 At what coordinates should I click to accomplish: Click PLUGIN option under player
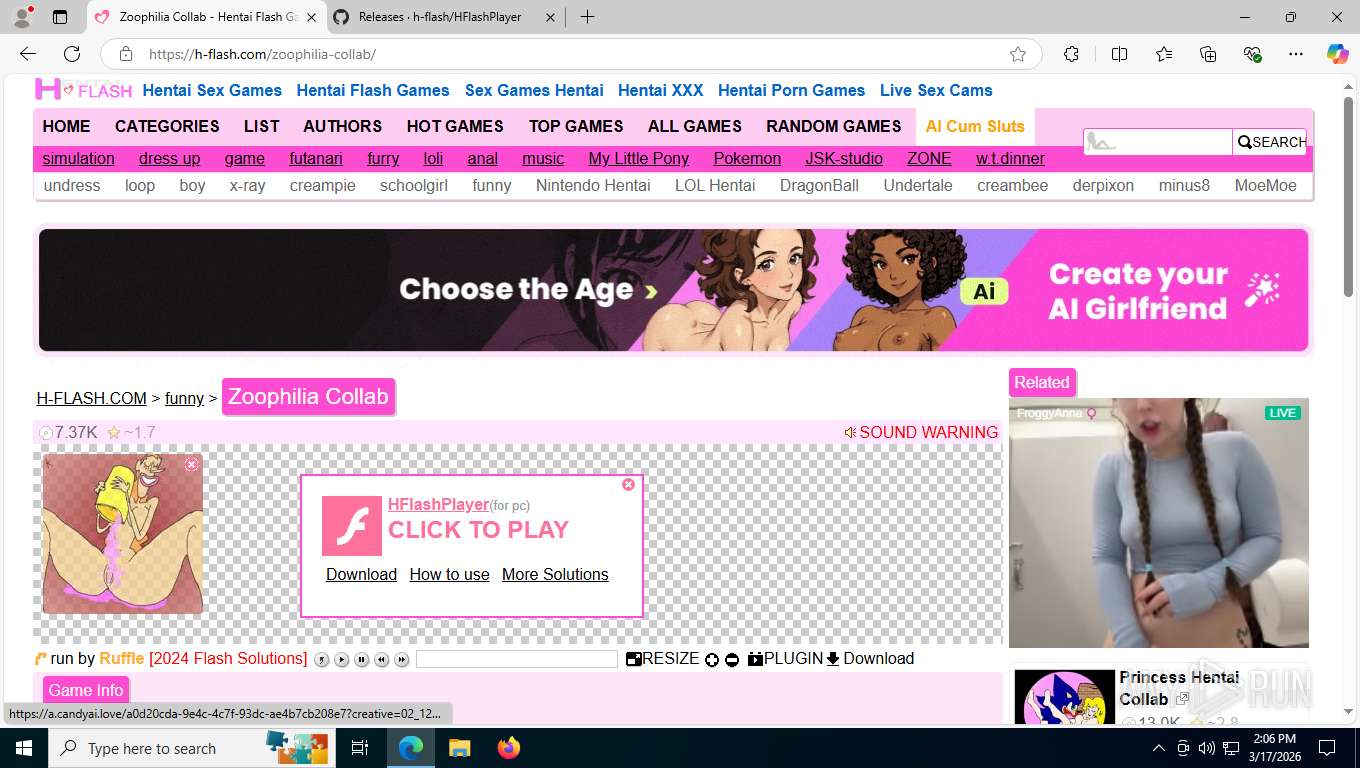785,659
